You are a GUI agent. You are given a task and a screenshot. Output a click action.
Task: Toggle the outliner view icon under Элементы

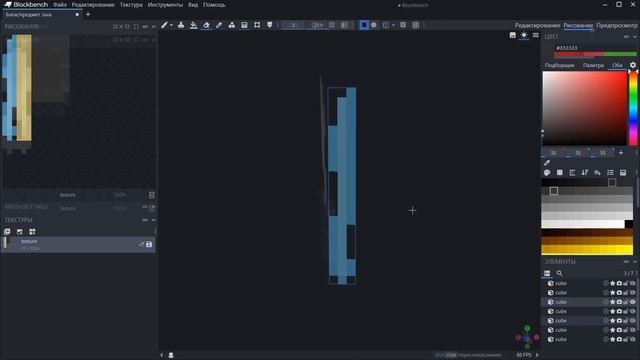tap(547, 273)
